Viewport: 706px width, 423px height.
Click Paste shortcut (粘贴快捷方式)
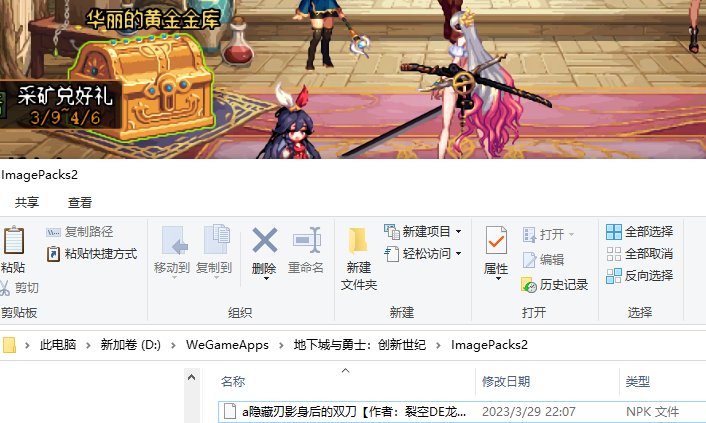92,254
